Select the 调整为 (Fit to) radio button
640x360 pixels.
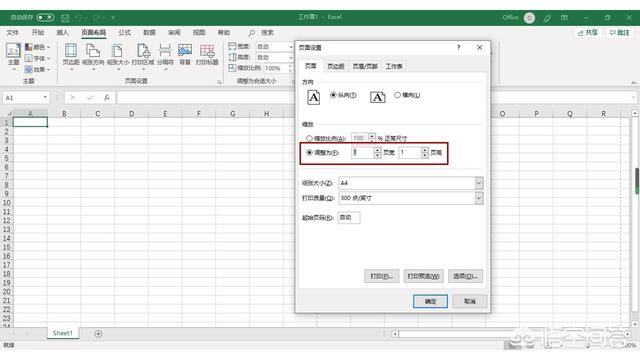click(309, 153)
